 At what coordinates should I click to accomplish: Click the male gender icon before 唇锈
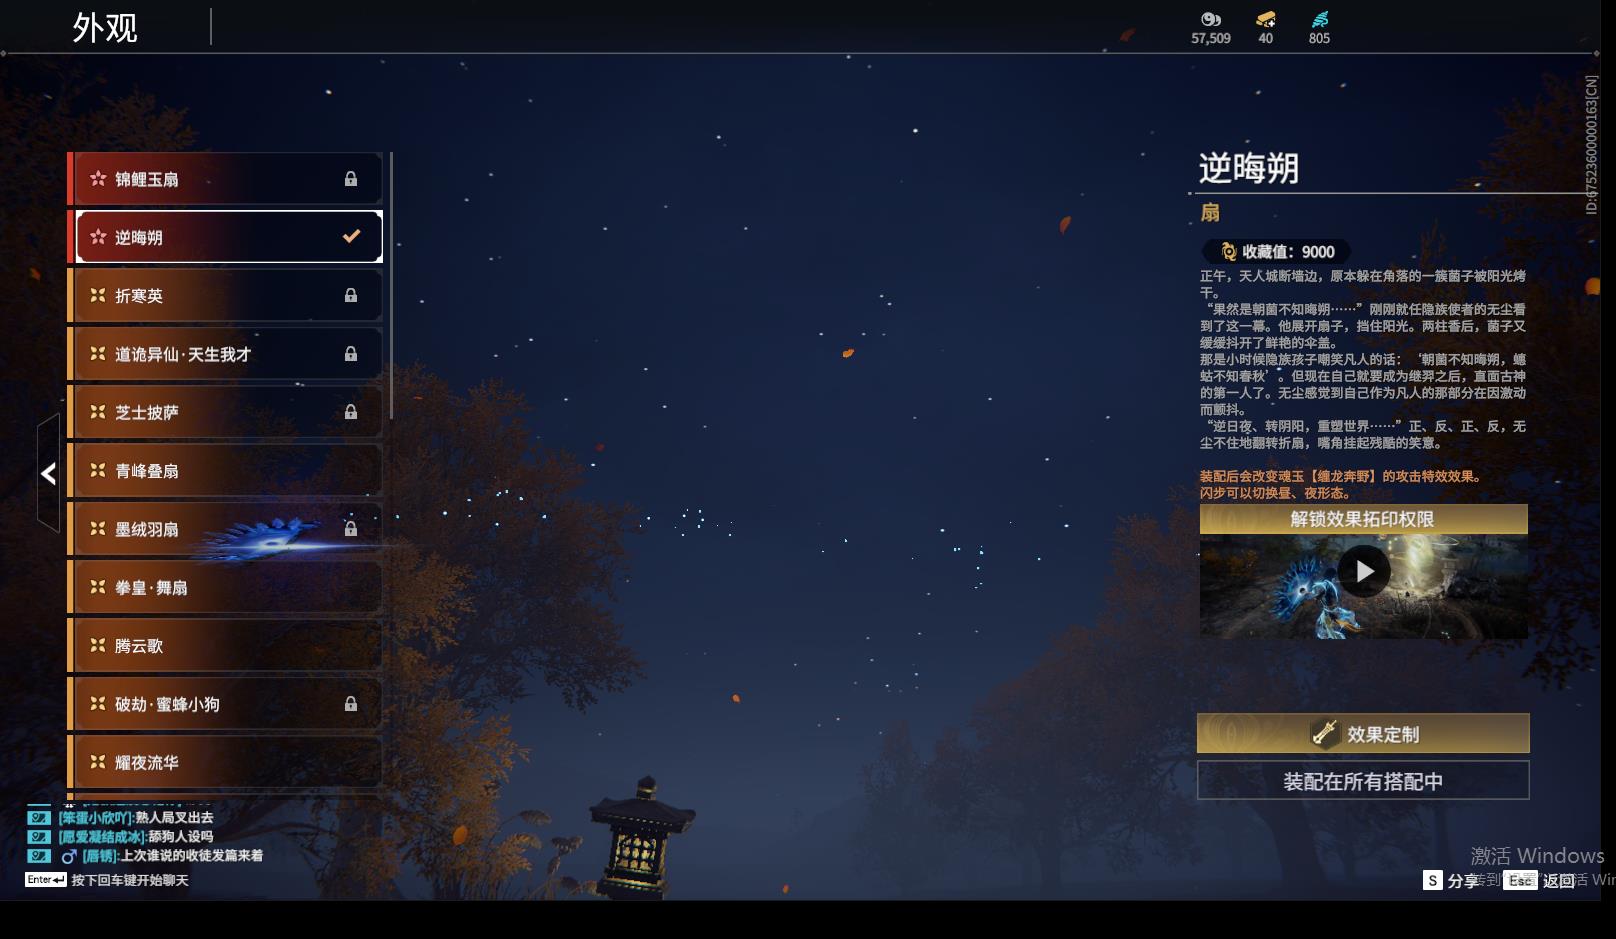point(69,856)
